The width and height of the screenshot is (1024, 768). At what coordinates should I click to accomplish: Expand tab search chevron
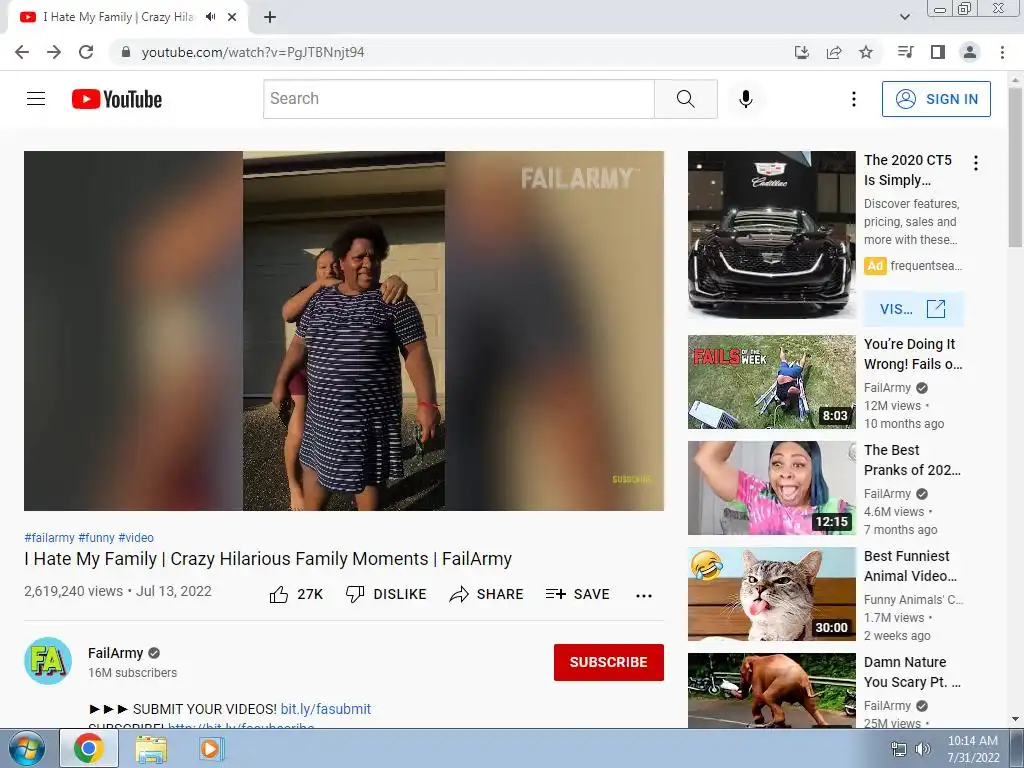pyautogui.click(x=905, y=17)
